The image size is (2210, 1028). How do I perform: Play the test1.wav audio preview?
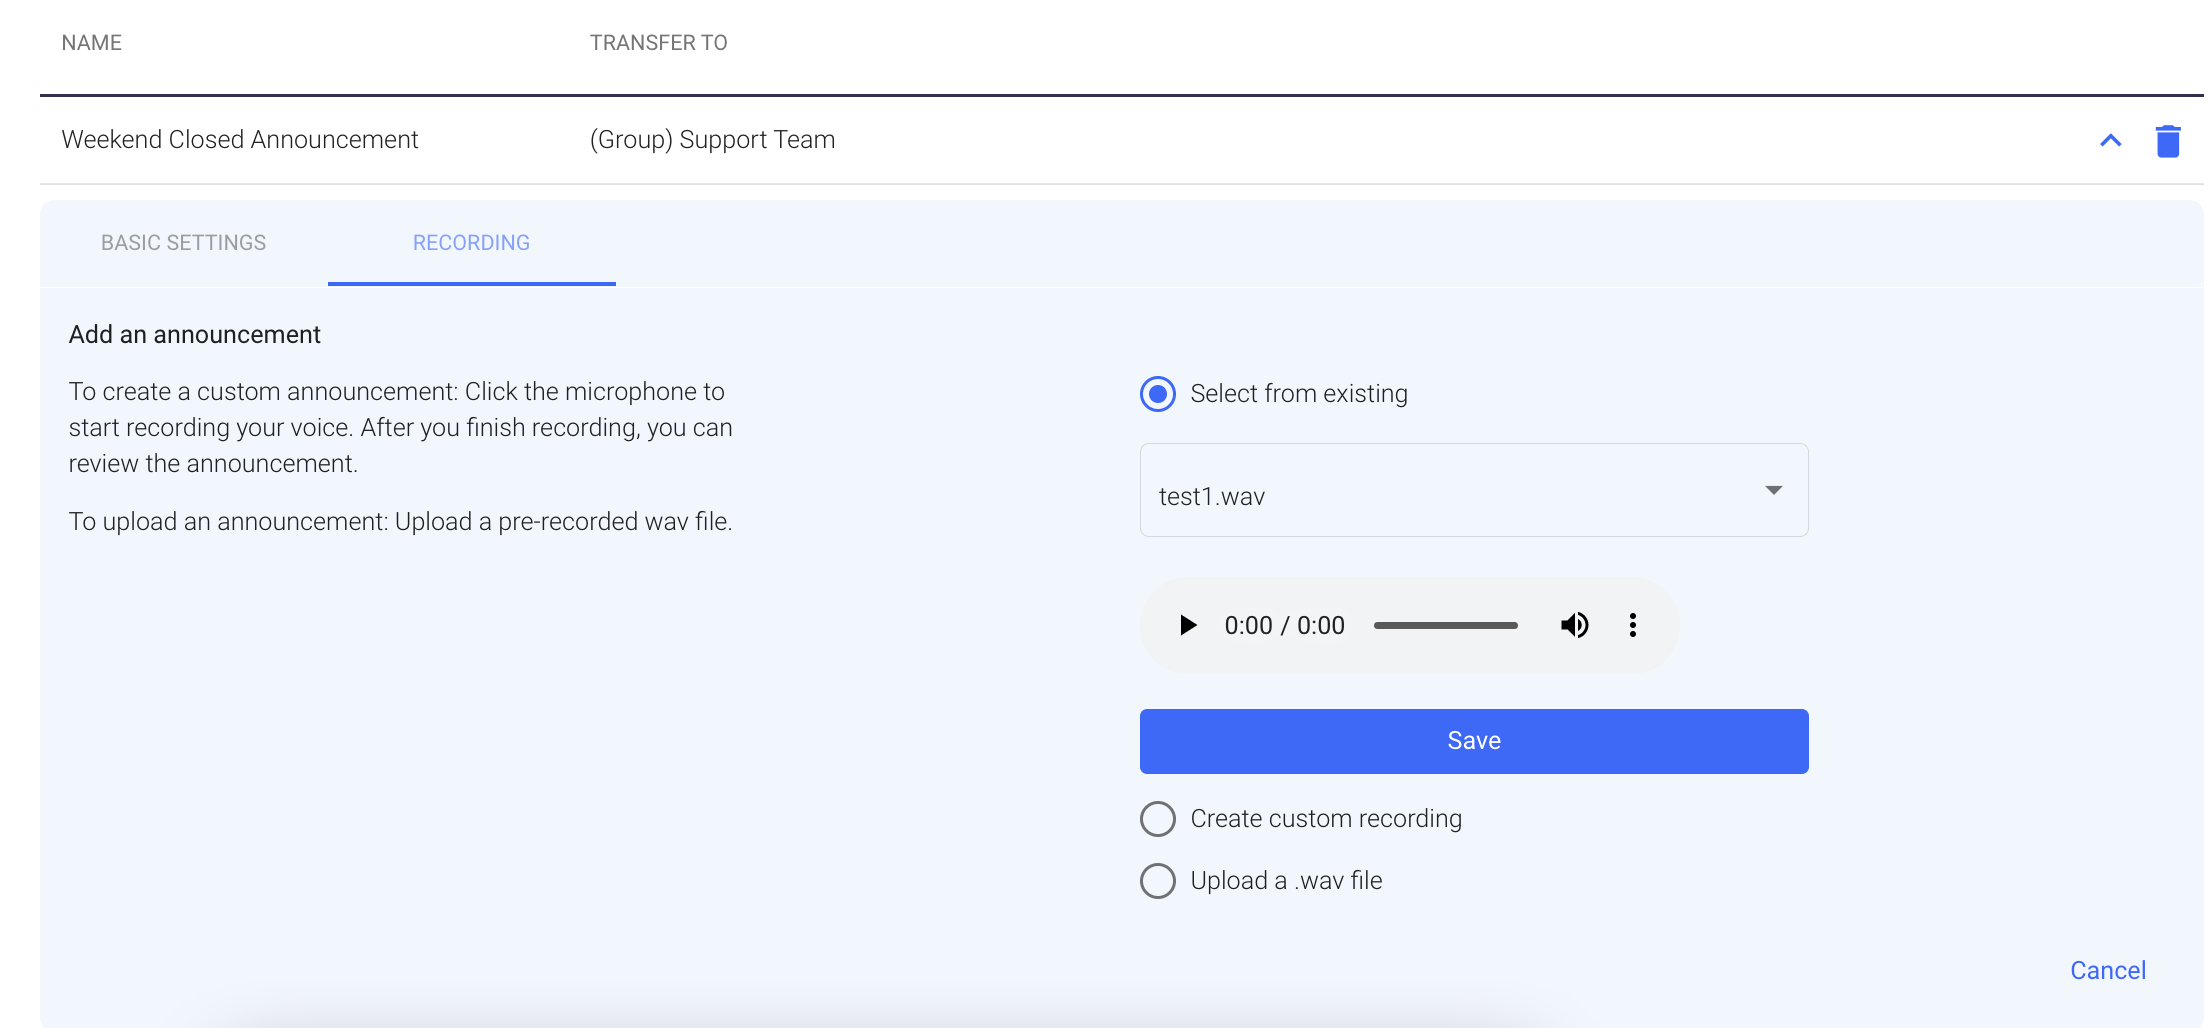tap(1187, 625)
